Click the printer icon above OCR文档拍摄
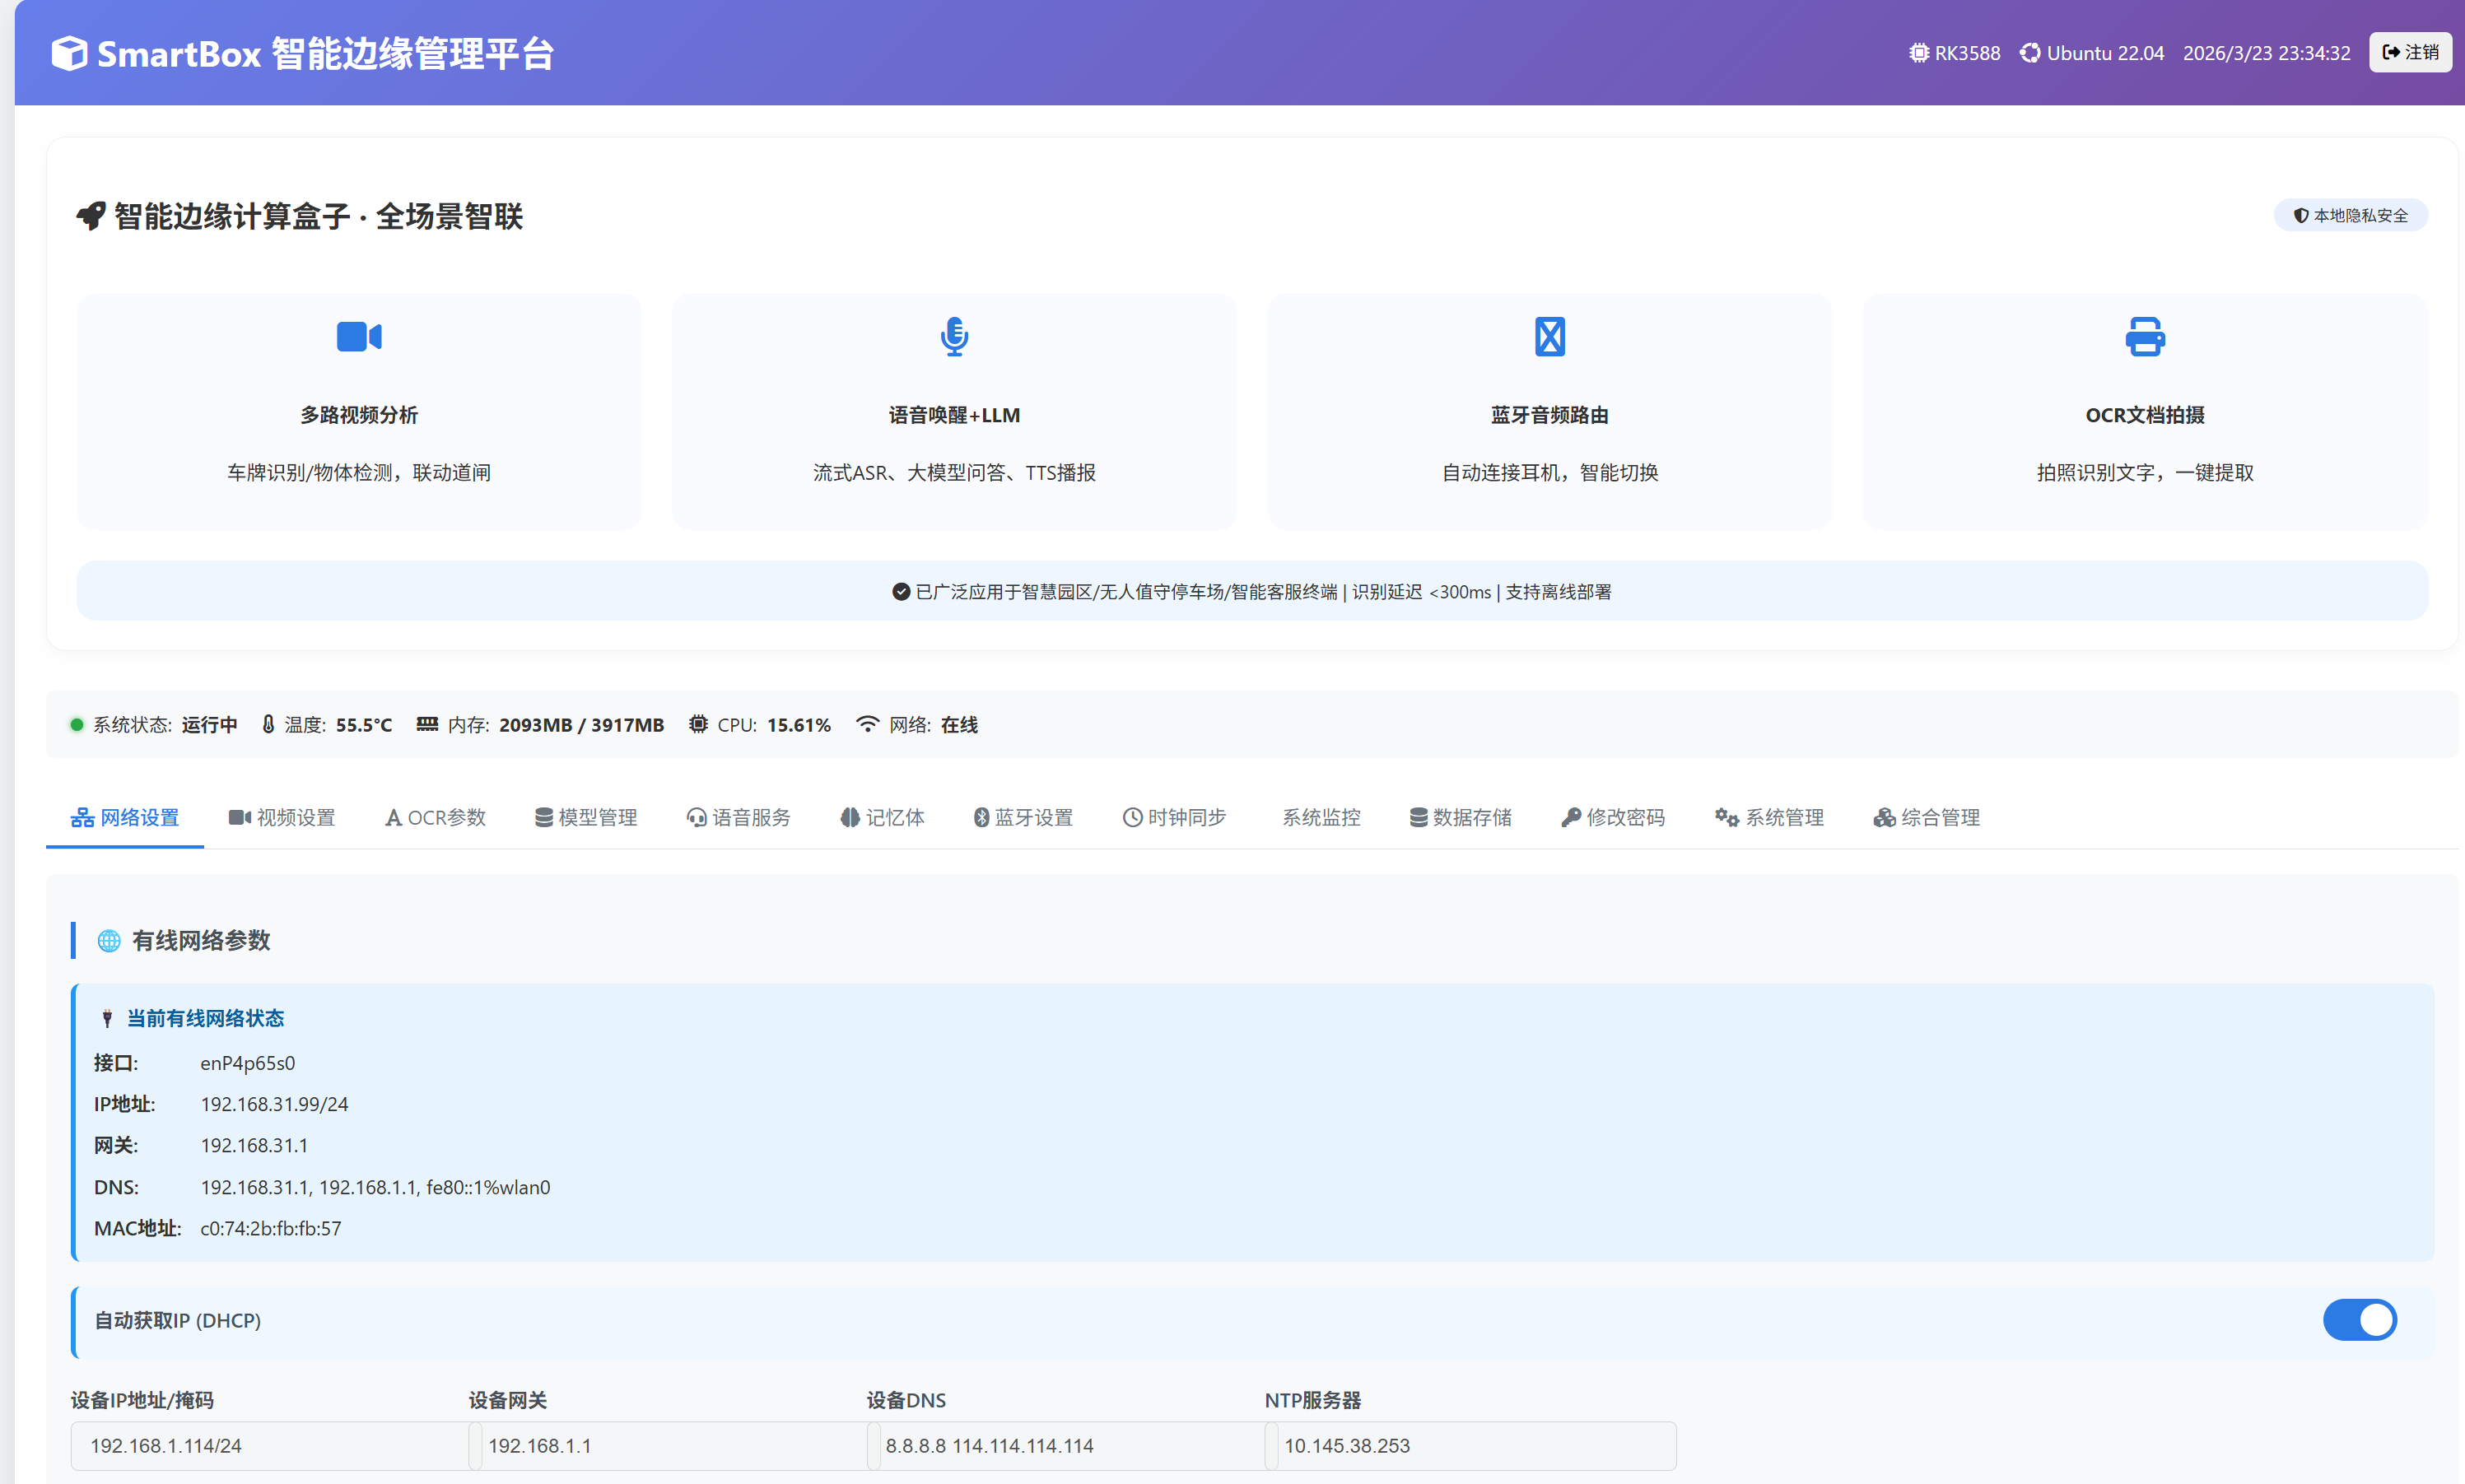The image size is (2465, 1484). click(x=2143, y=337)
